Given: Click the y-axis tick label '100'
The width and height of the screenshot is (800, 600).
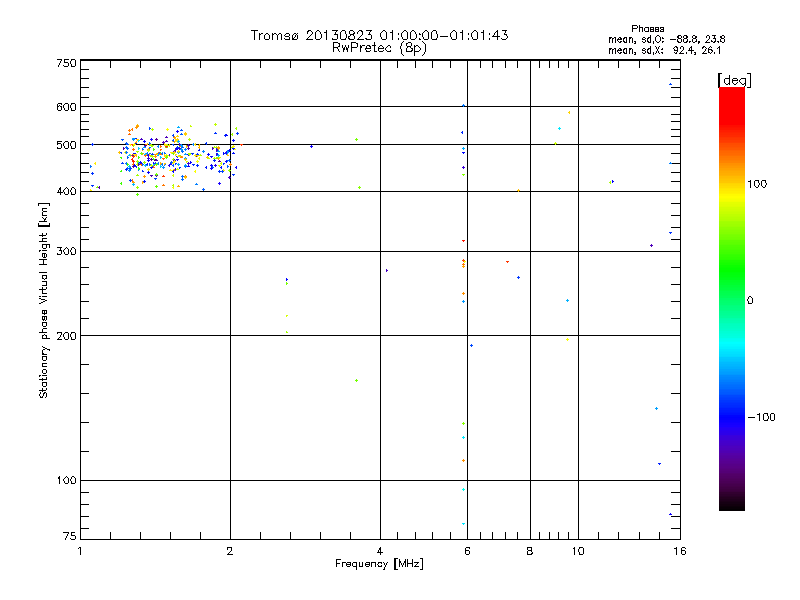Looking at the screenshot, I should 66,481.
